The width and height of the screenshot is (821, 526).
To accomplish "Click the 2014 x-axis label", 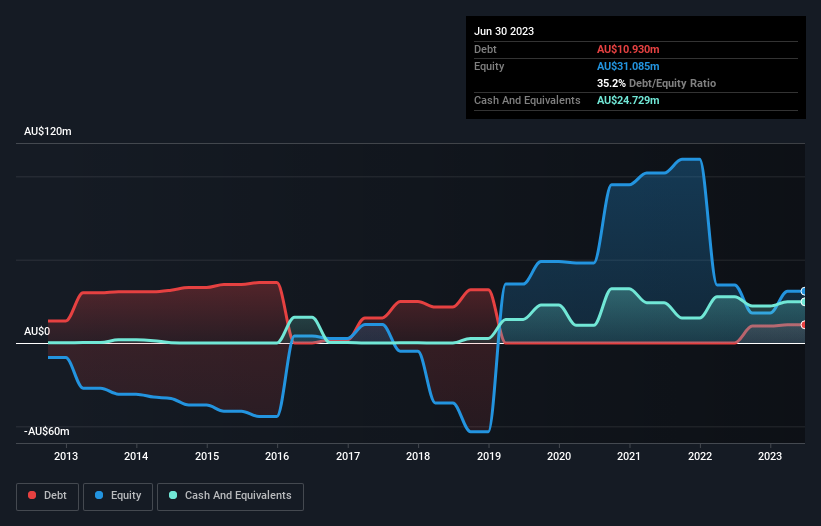I will 136,456.
